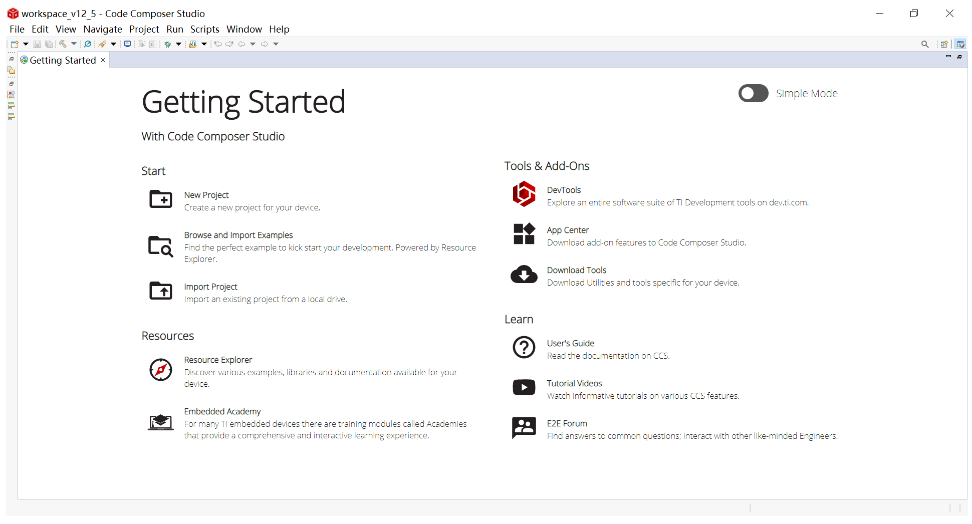972x524 pixels.
Task: Open the rocket launch dropdown arrow
Action: (113, 44)
